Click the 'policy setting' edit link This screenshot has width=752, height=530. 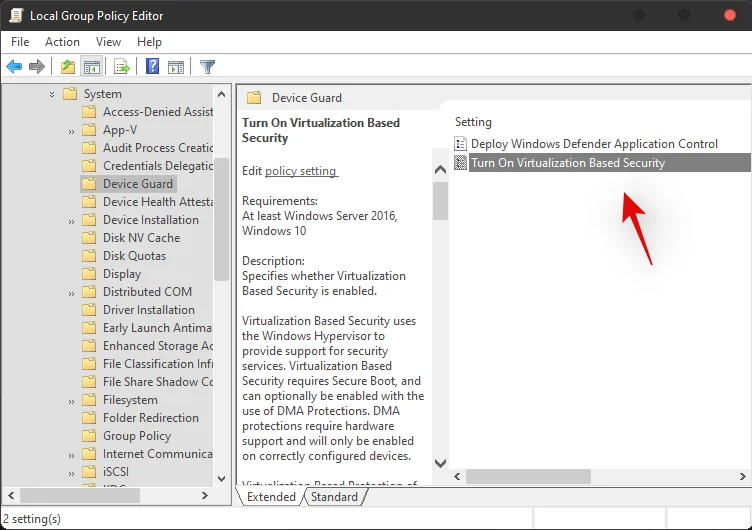pyautogui.click(x=301, y=171)
